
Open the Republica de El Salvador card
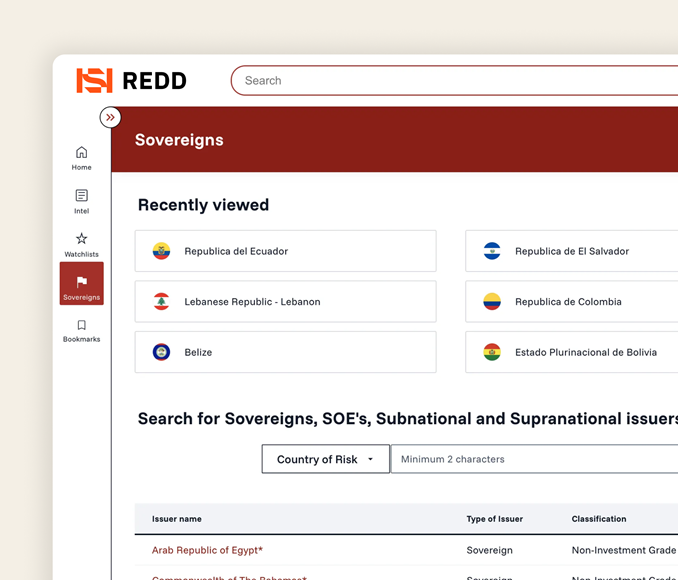click(x=572, y=251)
